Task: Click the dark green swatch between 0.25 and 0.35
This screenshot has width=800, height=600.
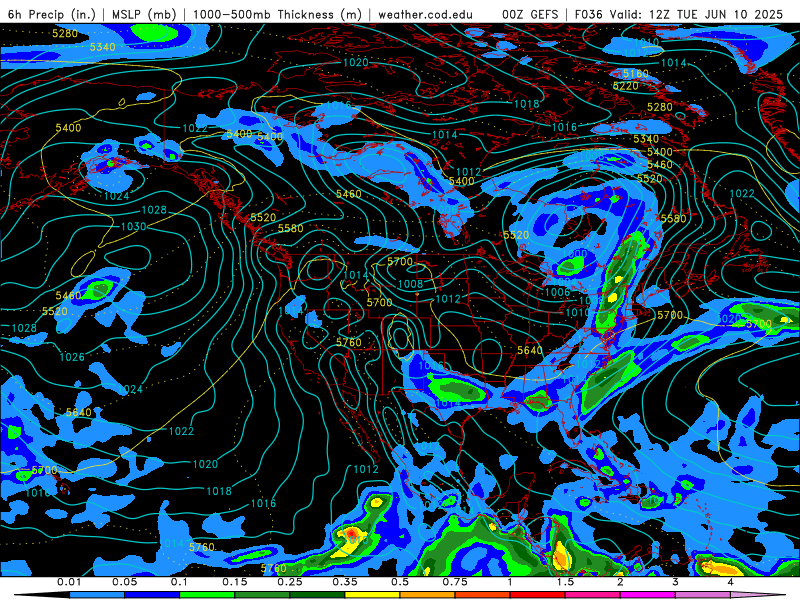Action: click(317, 595)
